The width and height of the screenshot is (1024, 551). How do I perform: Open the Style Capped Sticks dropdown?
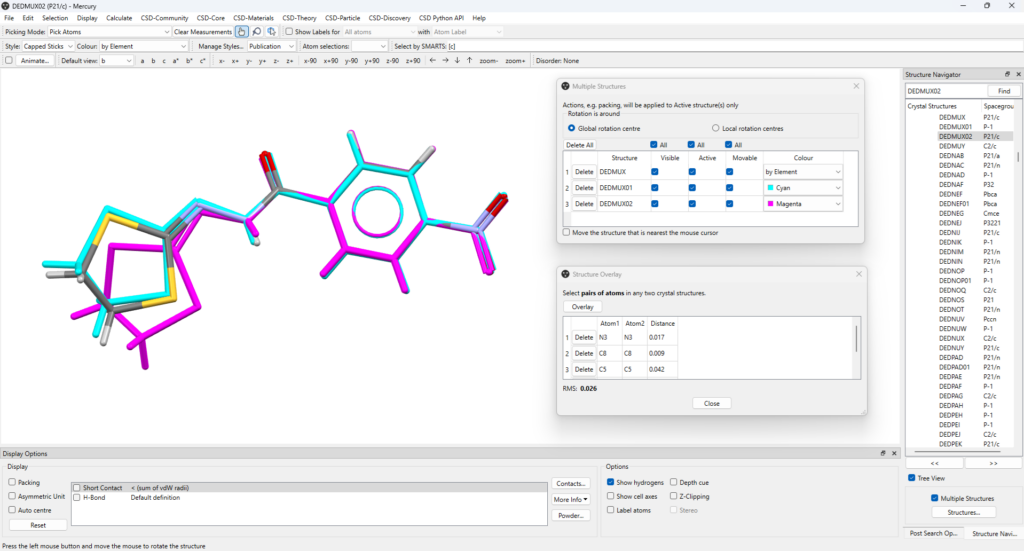(46, 46)
